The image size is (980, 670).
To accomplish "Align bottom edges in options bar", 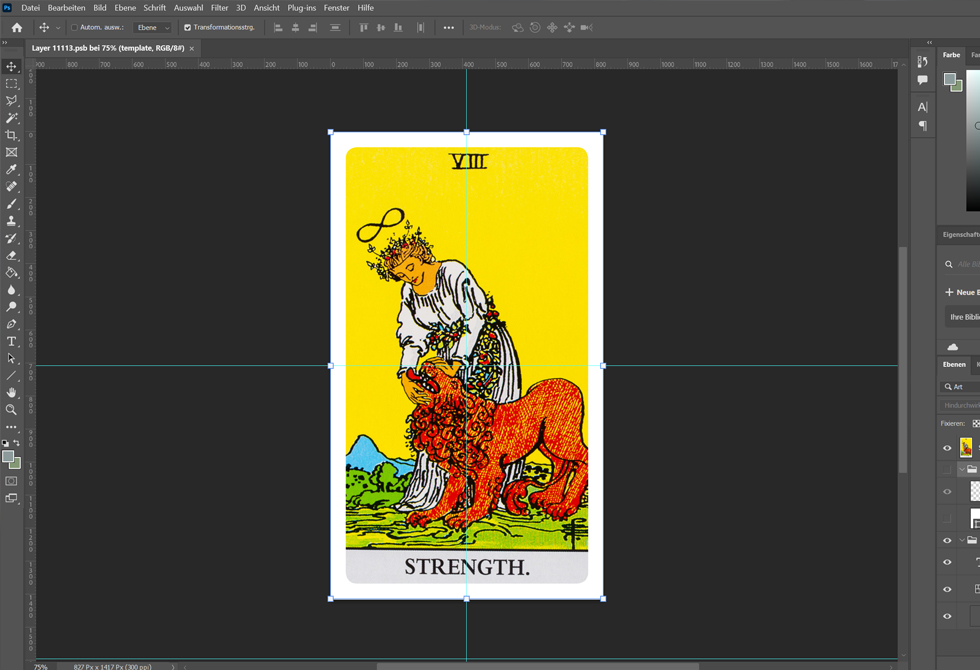I will (x=398, y=28).
